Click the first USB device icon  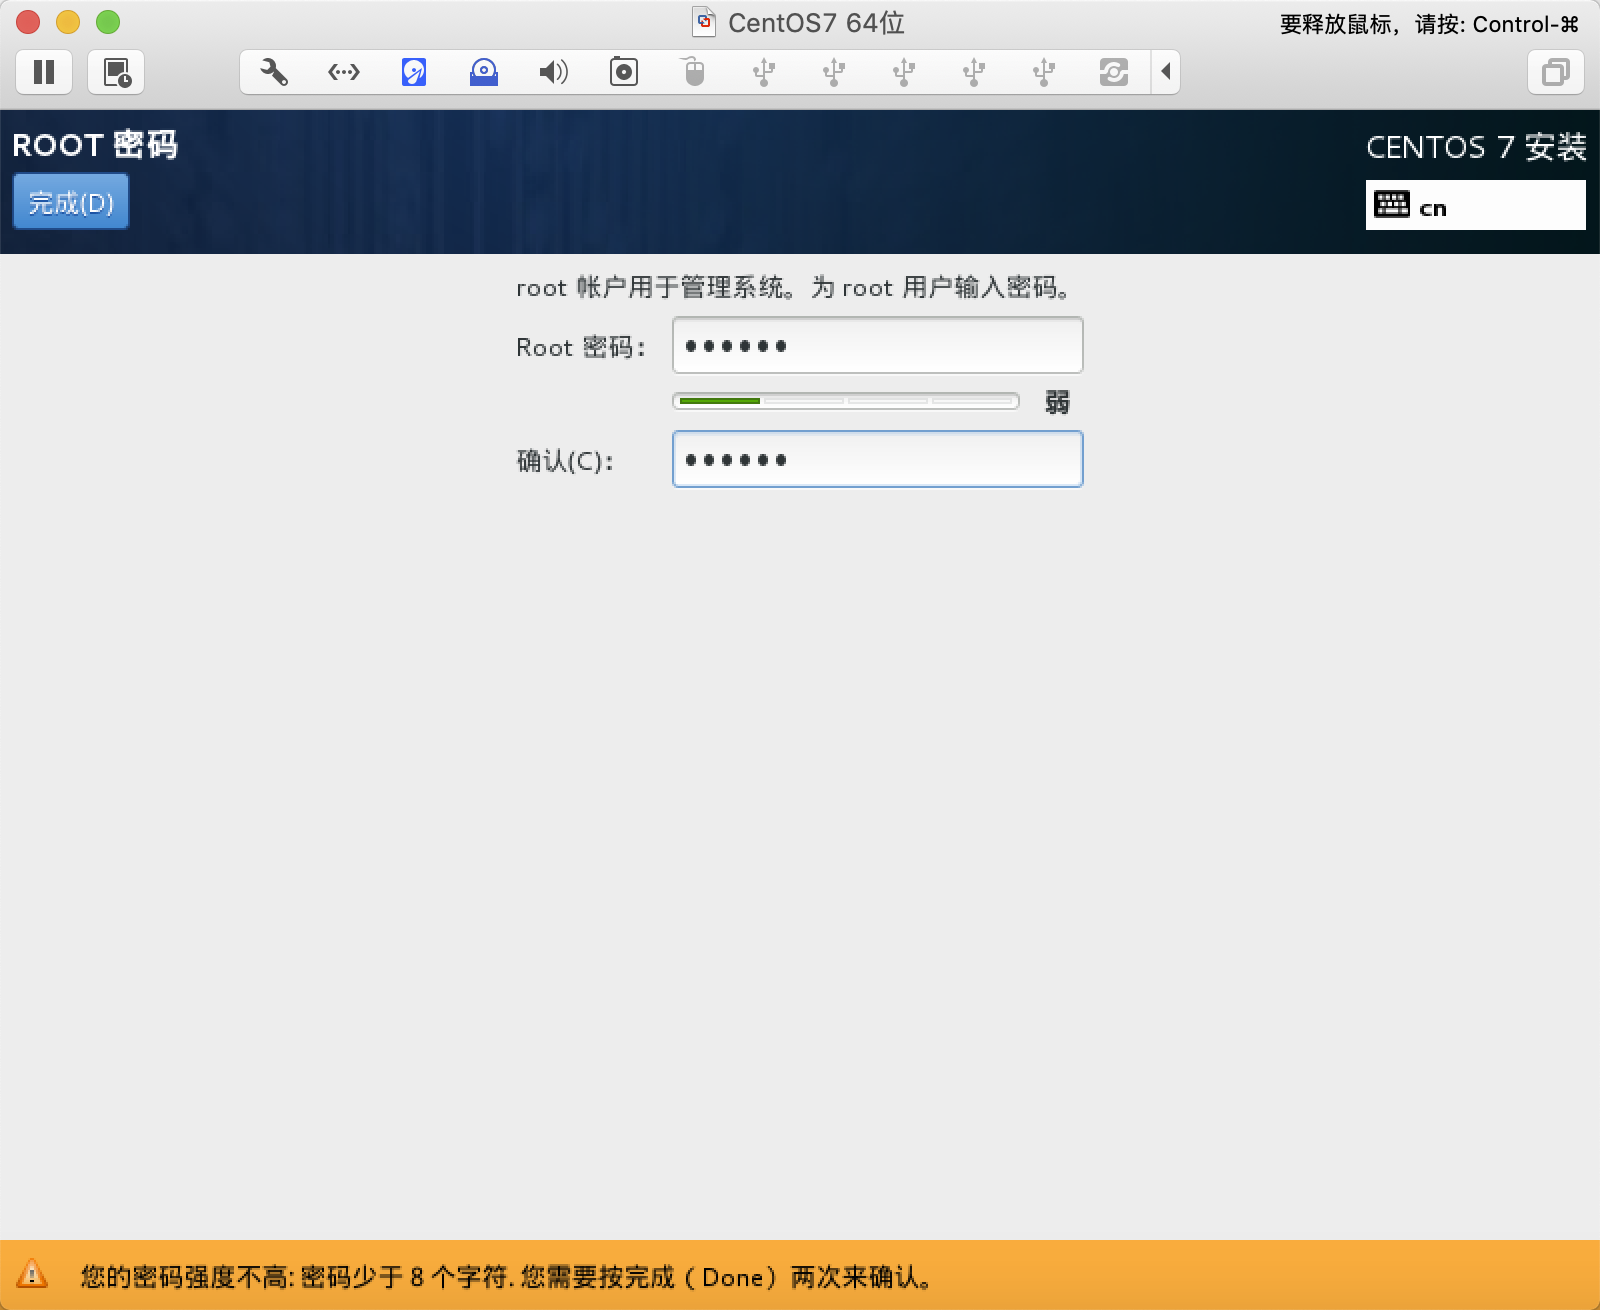(764, 72)
